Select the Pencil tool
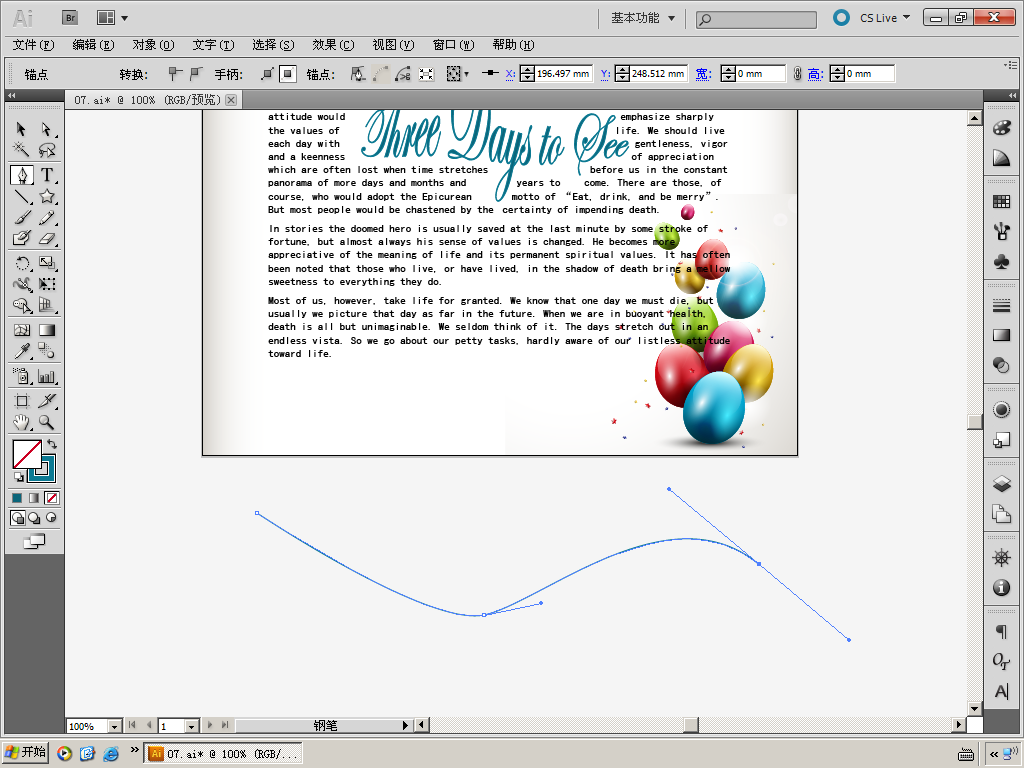 [46, 217]
